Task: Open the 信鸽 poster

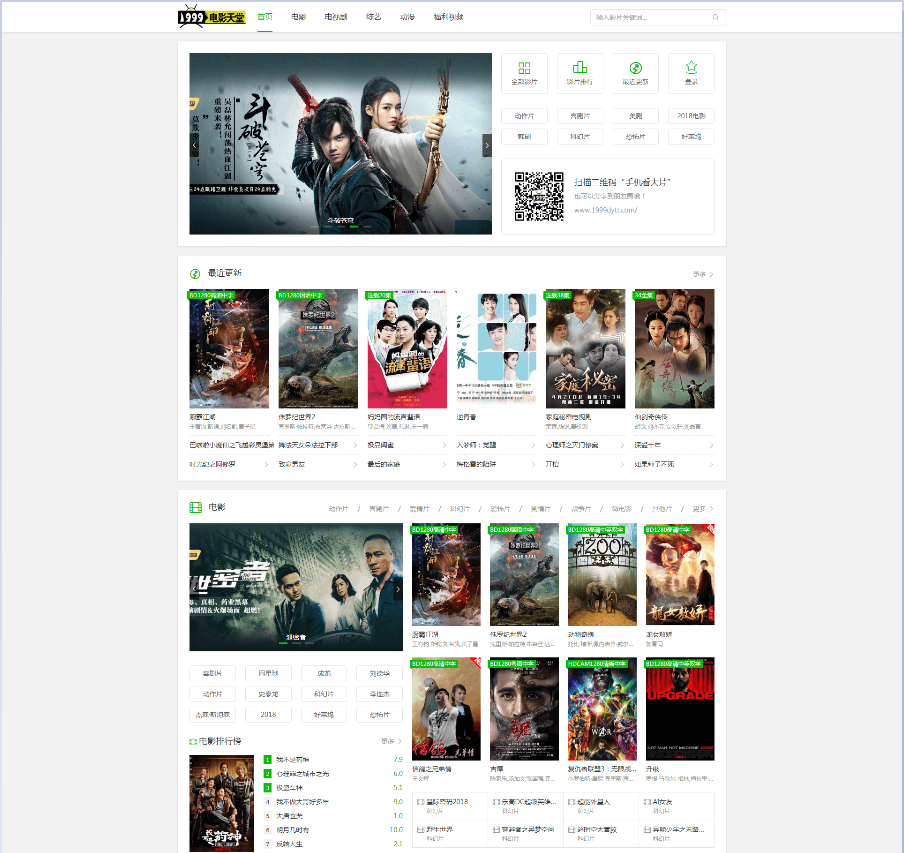Action: [x=446, y=709]
